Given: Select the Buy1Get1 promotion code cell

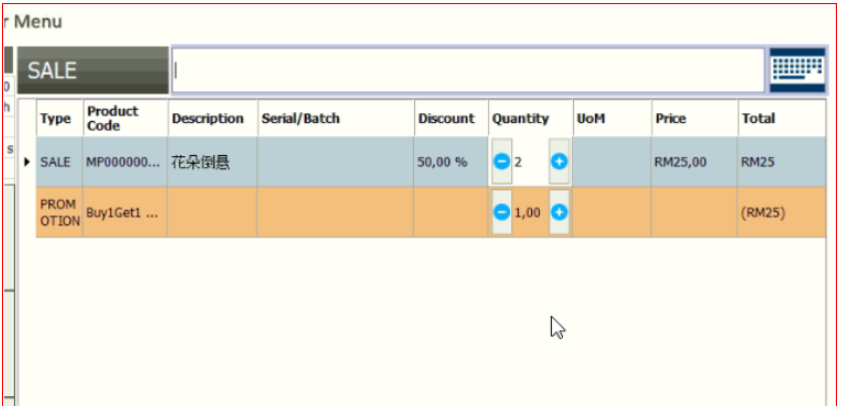Looking at the screenshot, I should click(x=125, y=213).
